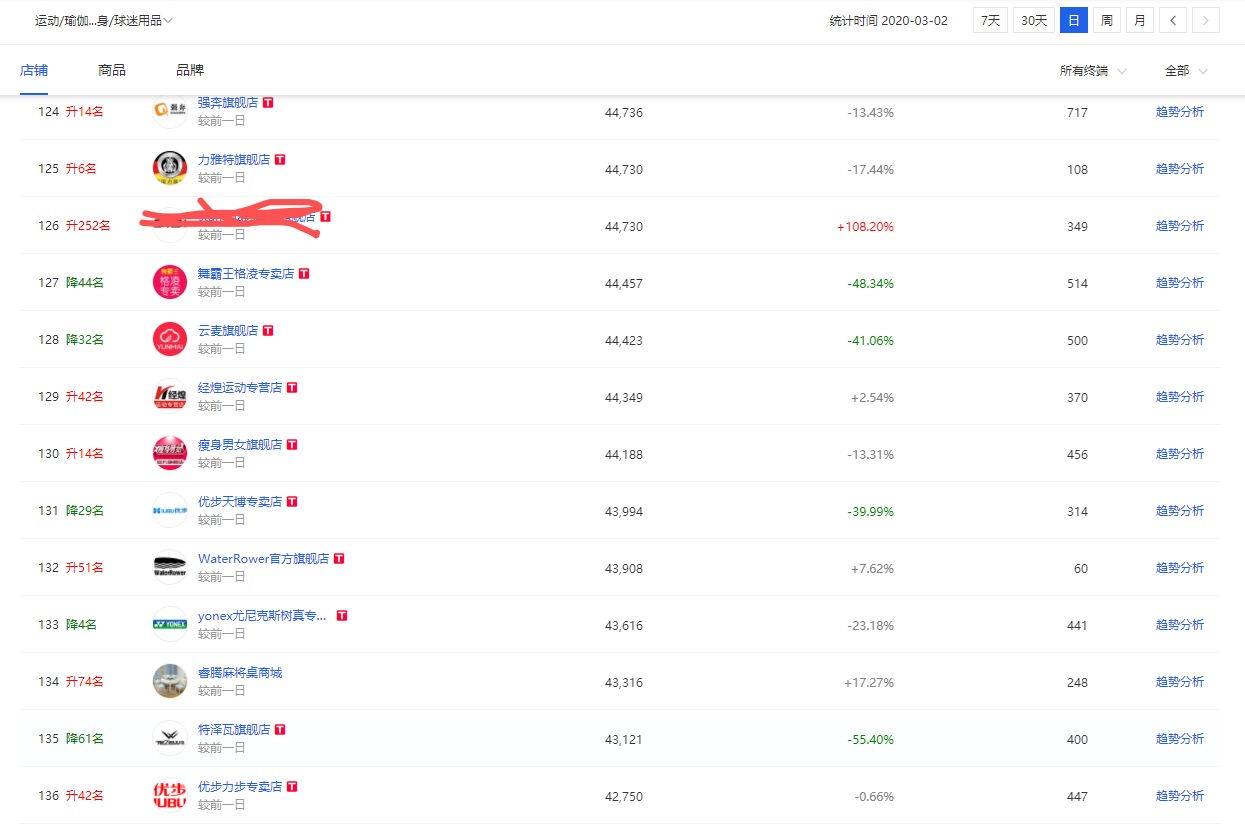Open the 全部 filter dropdown
Viewport: 1245px width, 831px height.
click(1185, 71)
